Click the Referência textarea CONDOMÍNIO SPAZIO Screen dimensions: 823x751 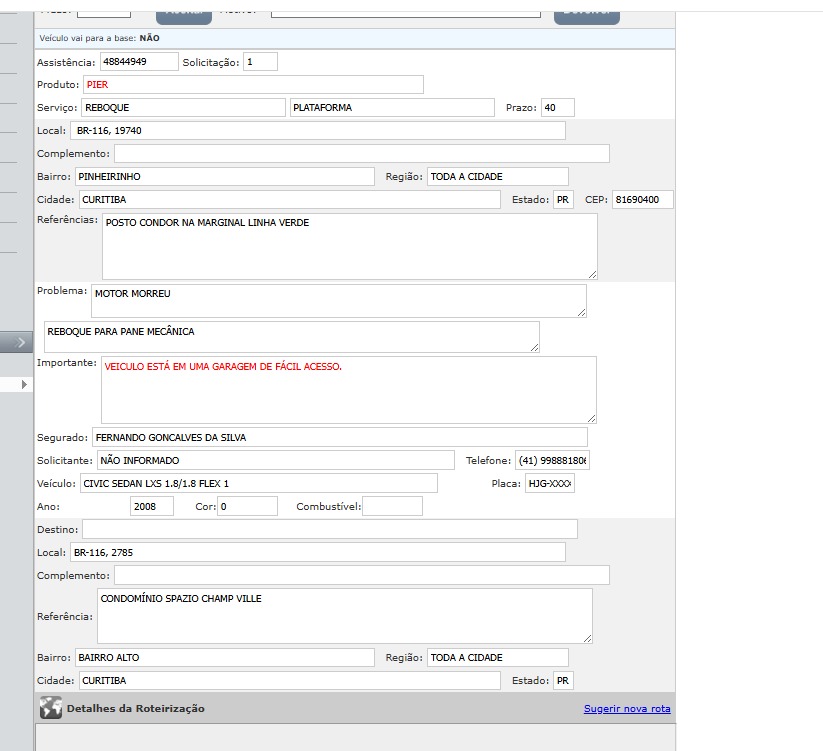pyautogui.click(x=345, y=616)
